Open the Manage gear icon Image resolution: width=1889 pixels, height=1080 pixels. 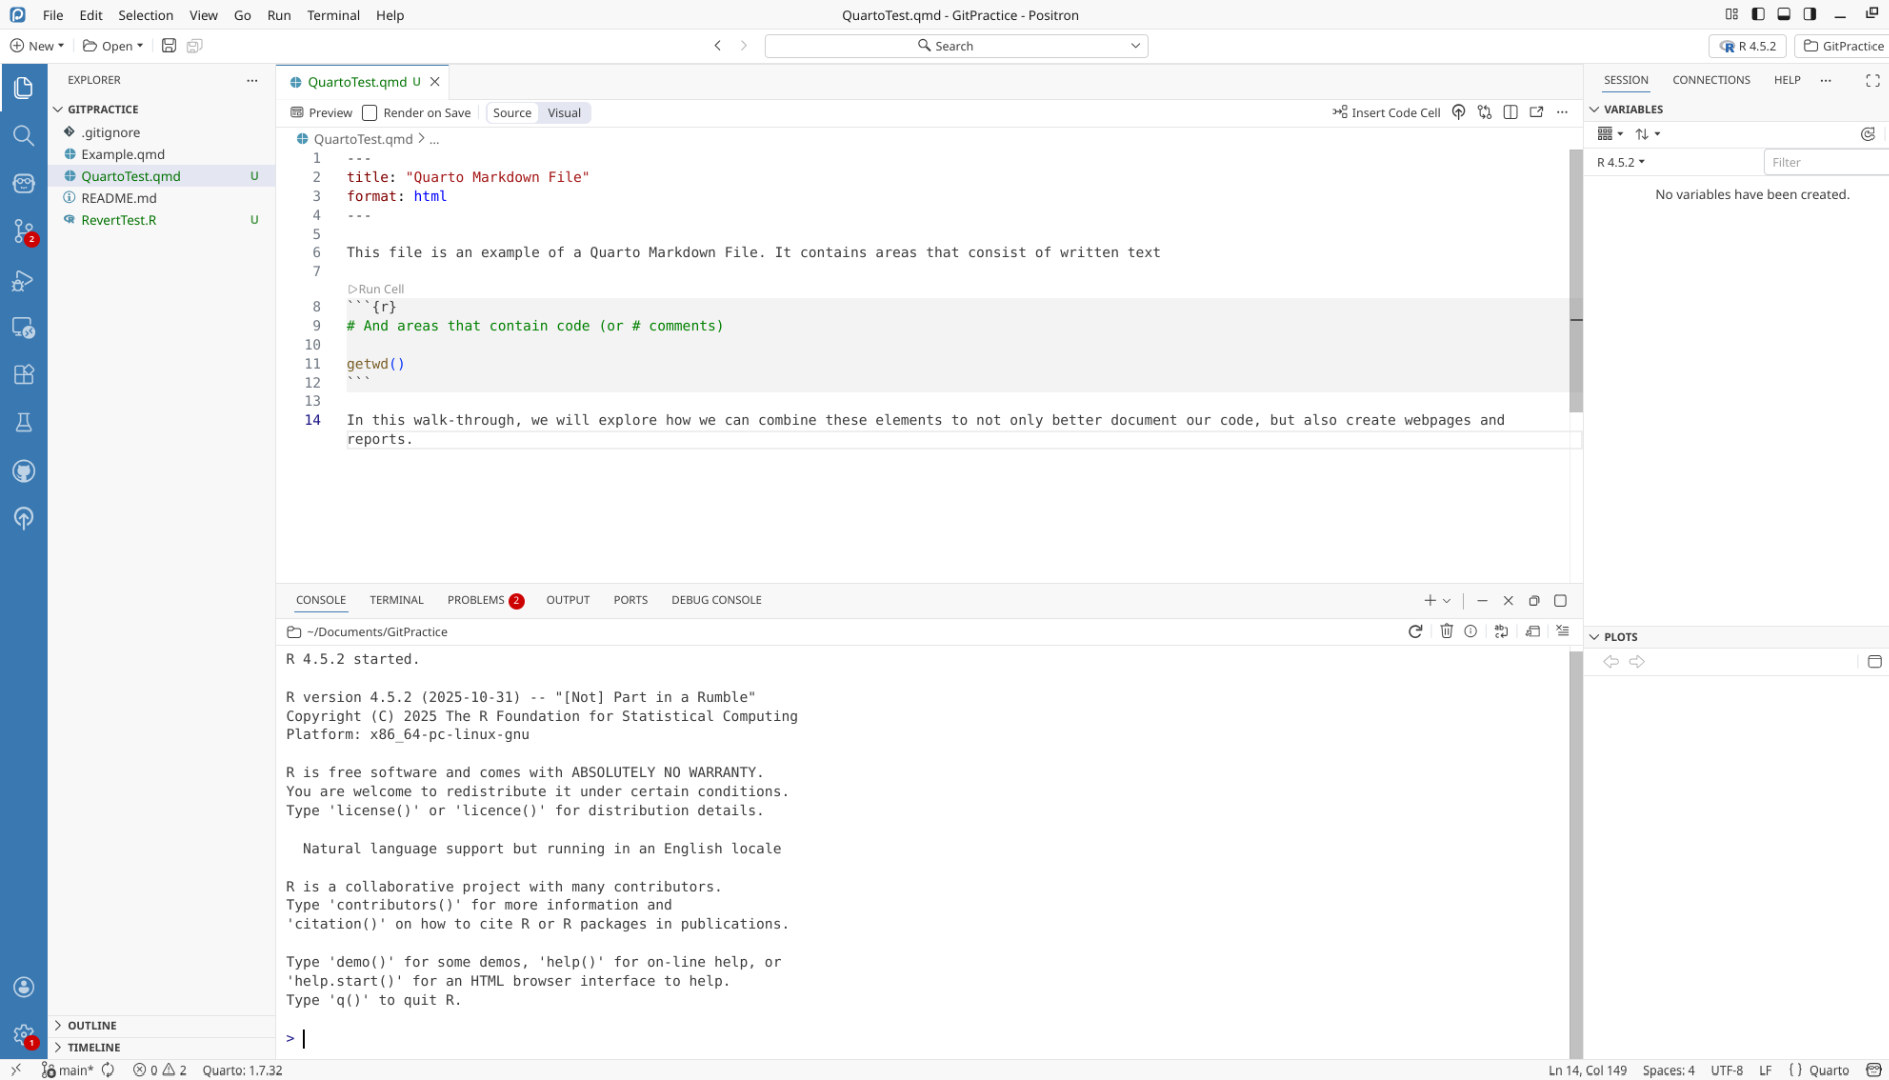23,1034
